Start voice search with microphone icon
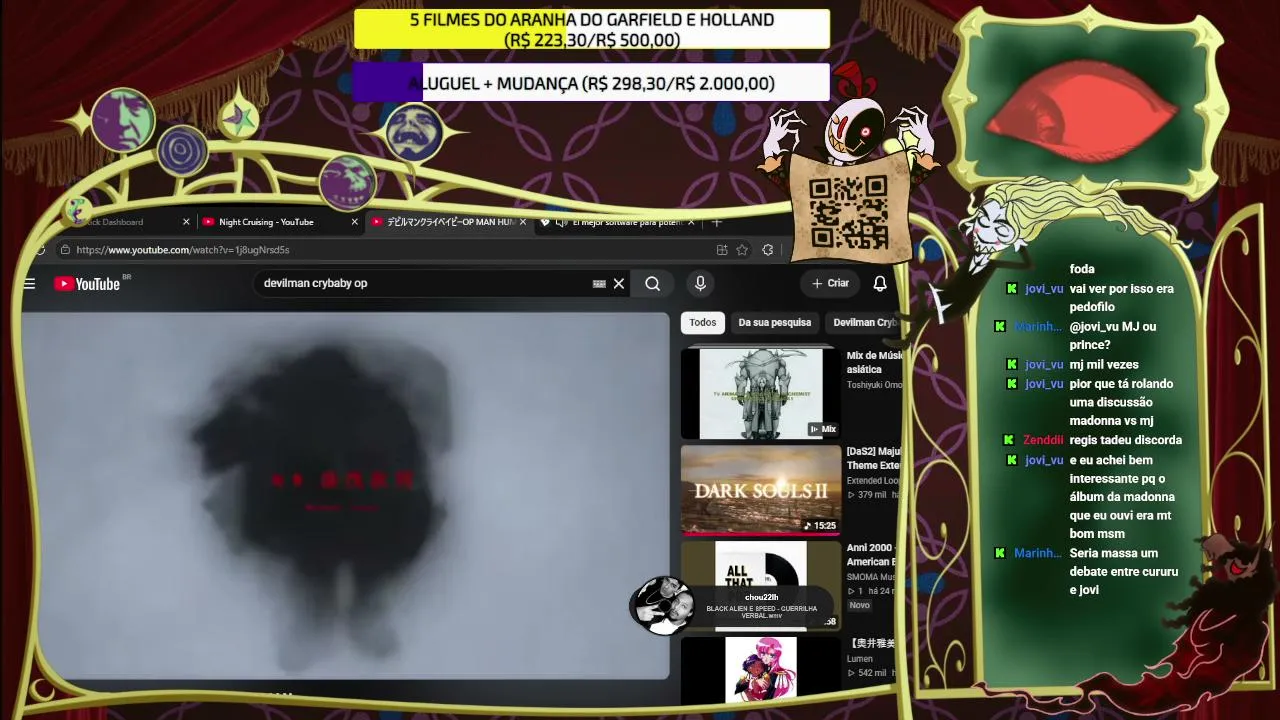The image size is (1280, 720). pyautogui.click(x=700, y=284)
